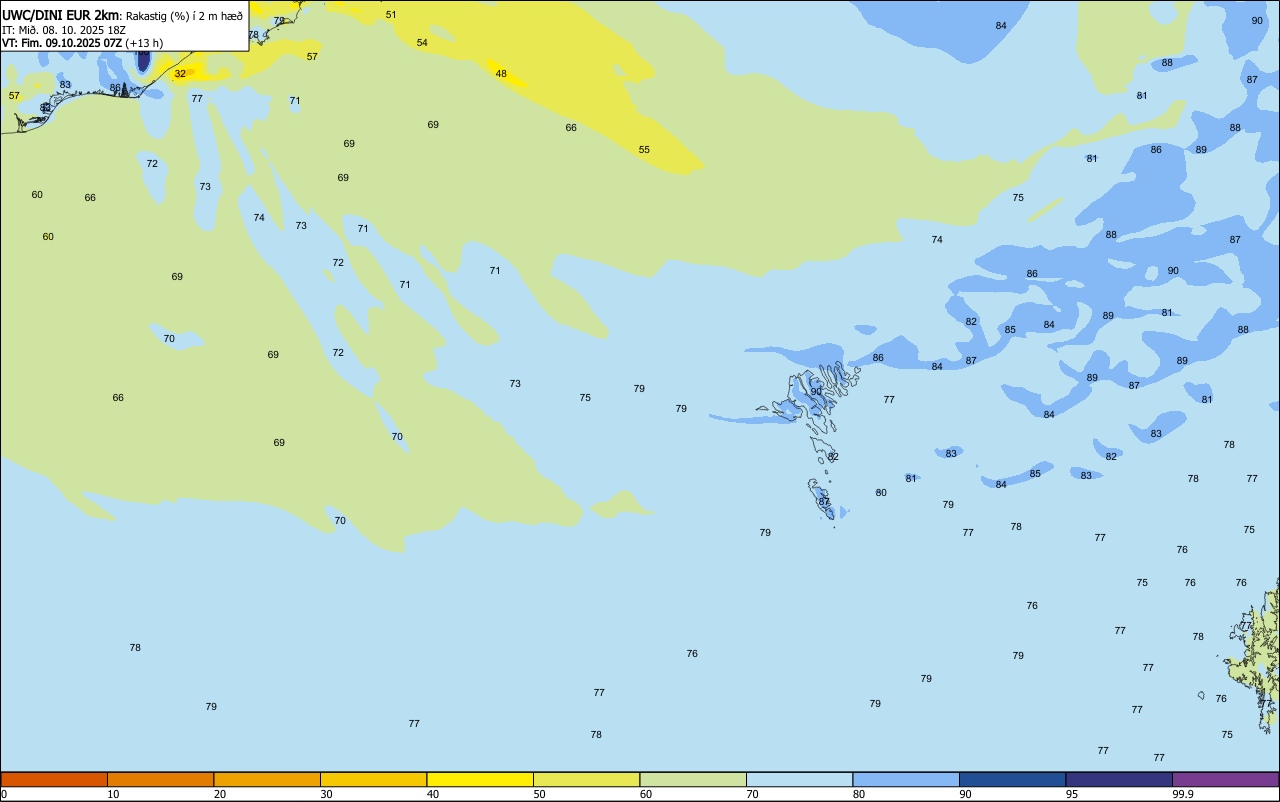Select the navy 95–99.9 legend swatch

(x=1119, y=779)
